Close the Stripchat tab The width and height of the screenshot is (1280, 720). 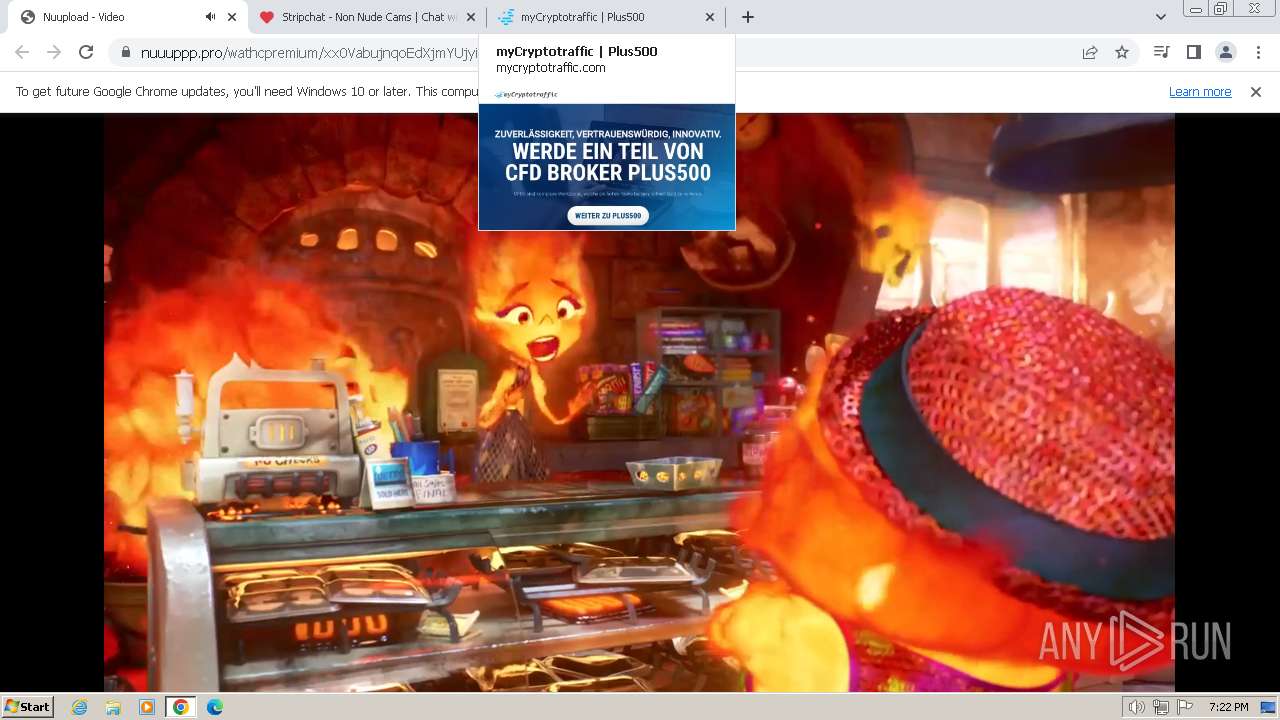click(x=471, y=17)
